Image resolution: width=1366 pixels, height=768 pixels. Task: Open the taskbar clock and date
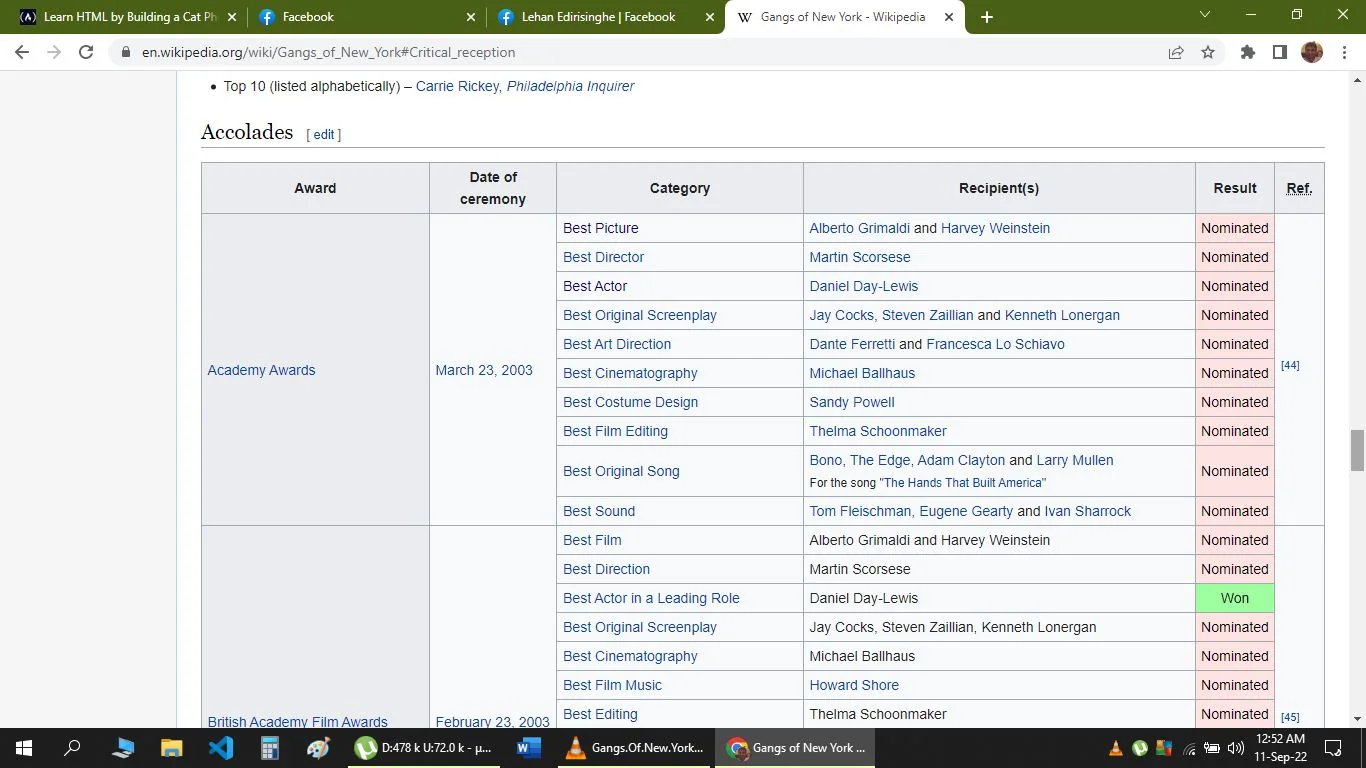click(x=1280, y=748)
